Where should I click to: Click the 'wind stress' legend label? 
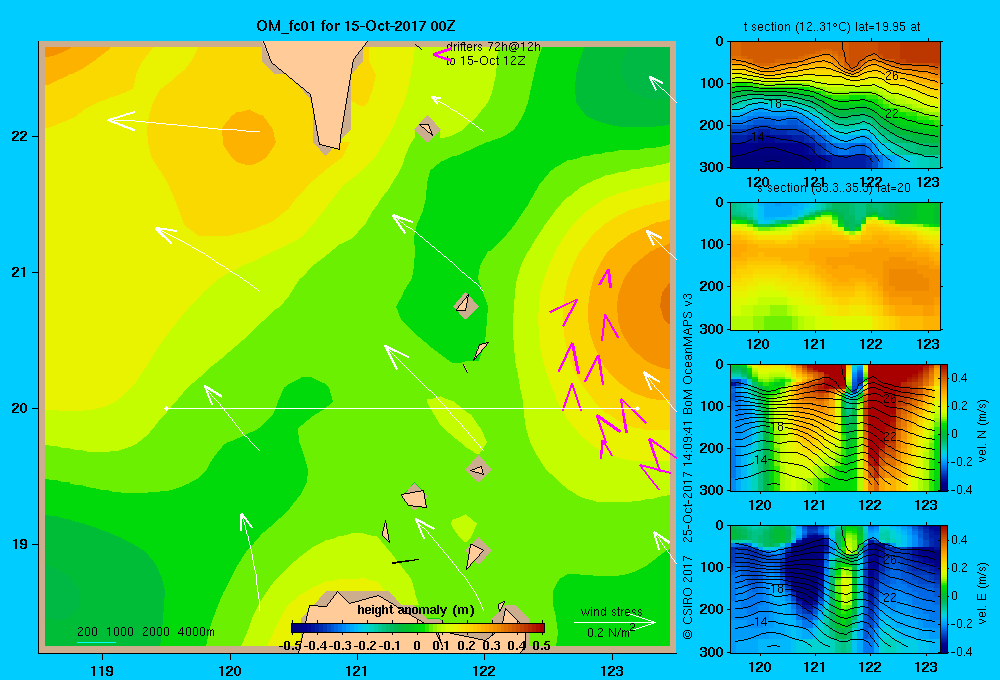pos(612,611)
